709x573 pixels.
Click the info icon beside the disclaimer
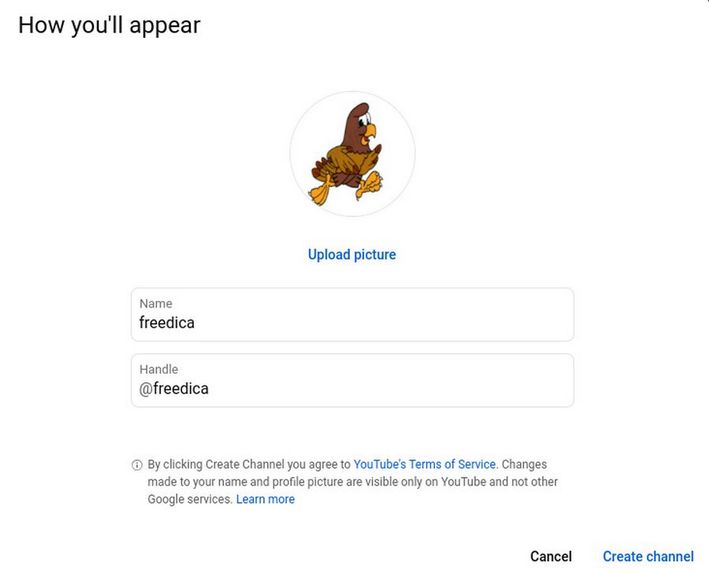tap(137, 465)
